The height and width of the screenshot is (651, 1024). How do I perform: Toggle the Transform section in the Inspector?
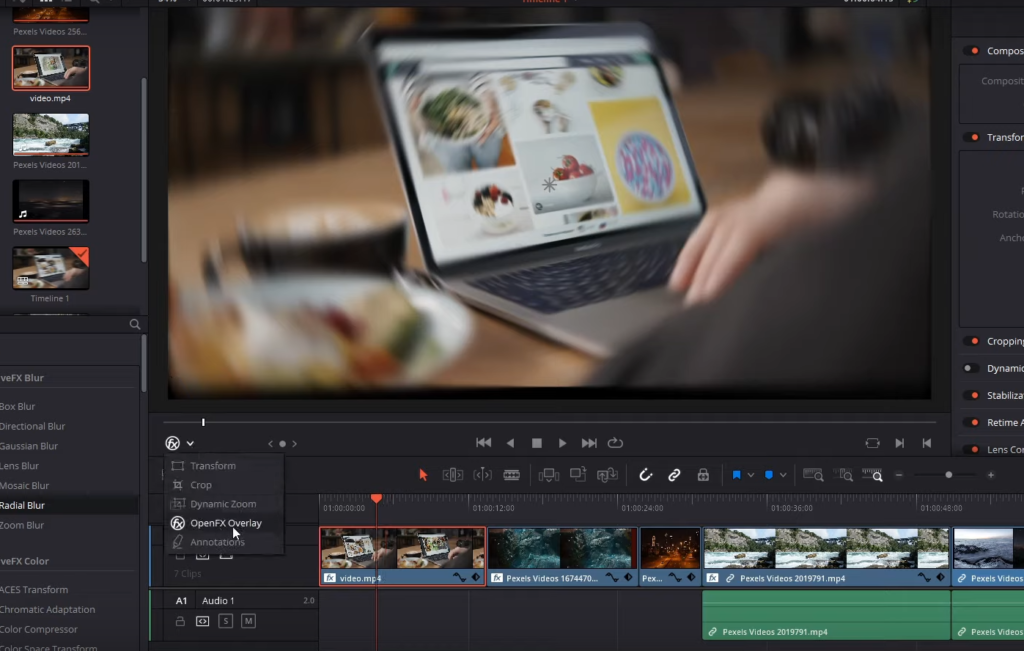pos(971,137)
